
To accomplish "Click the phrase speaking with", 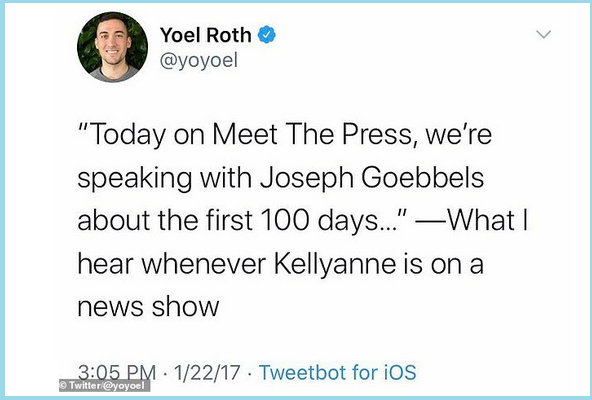I will [164, 178].
